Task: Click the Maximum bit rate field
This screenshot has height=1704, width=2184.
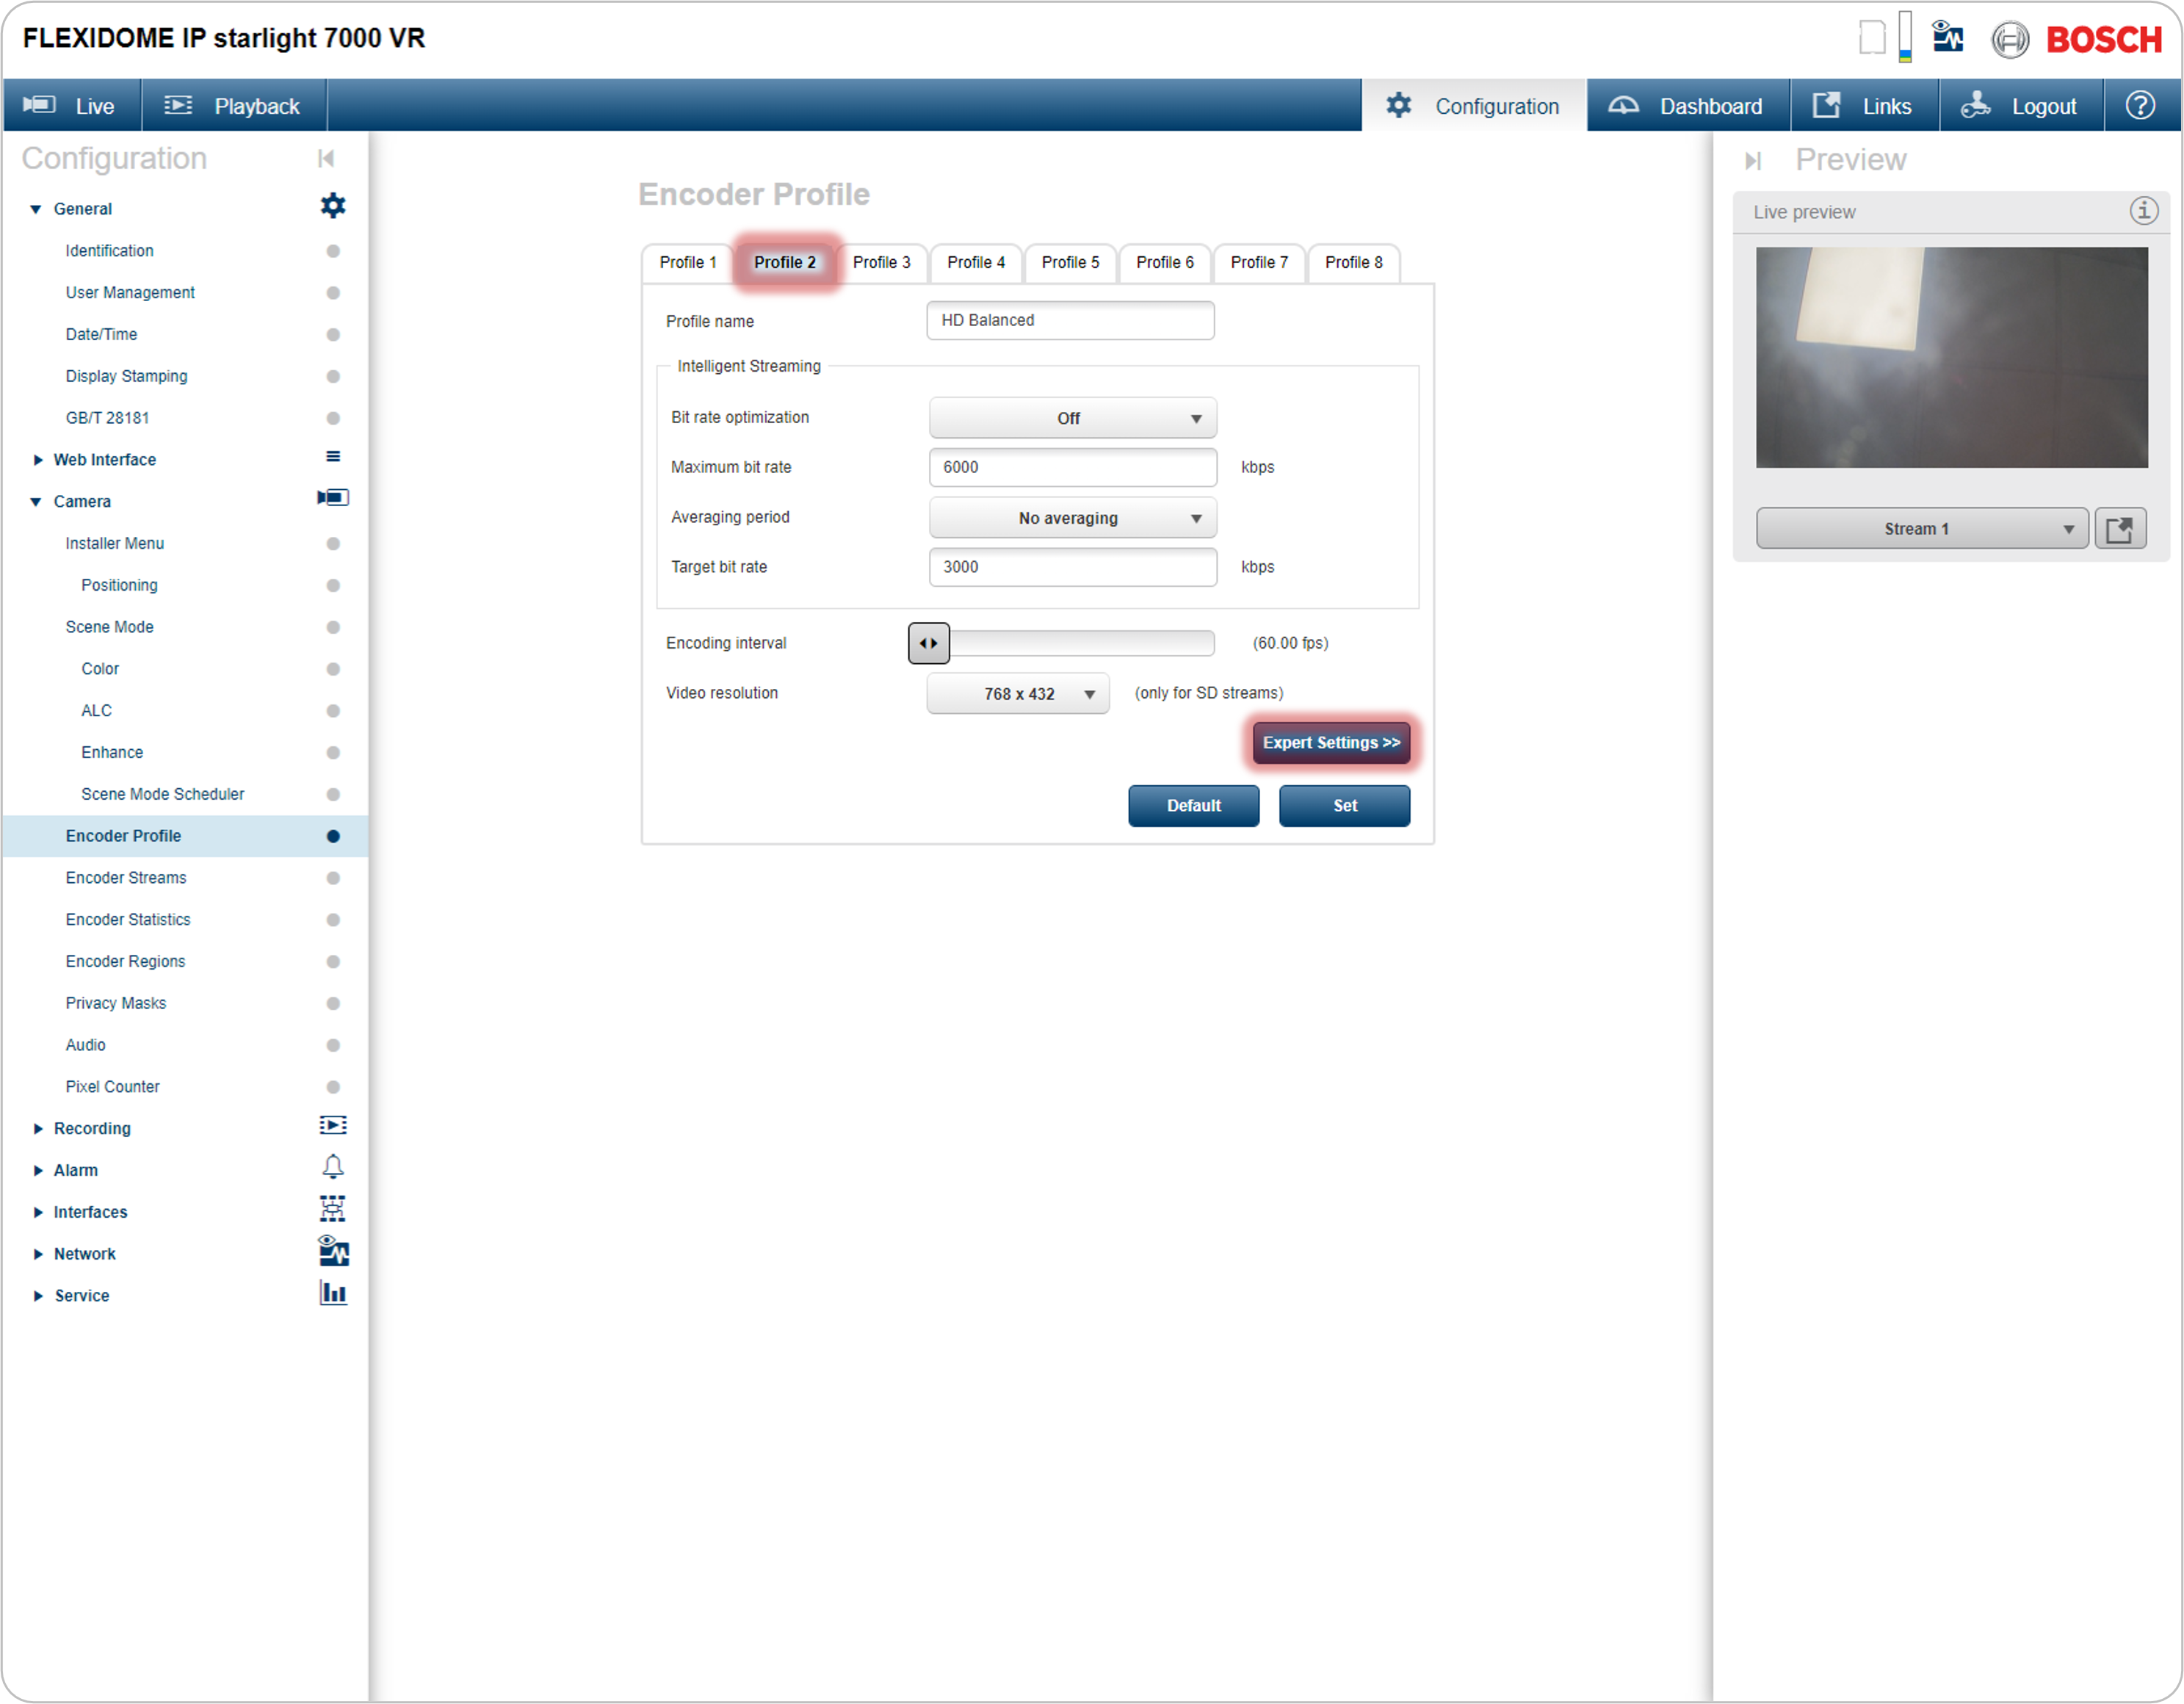Action: (1073, 468)
